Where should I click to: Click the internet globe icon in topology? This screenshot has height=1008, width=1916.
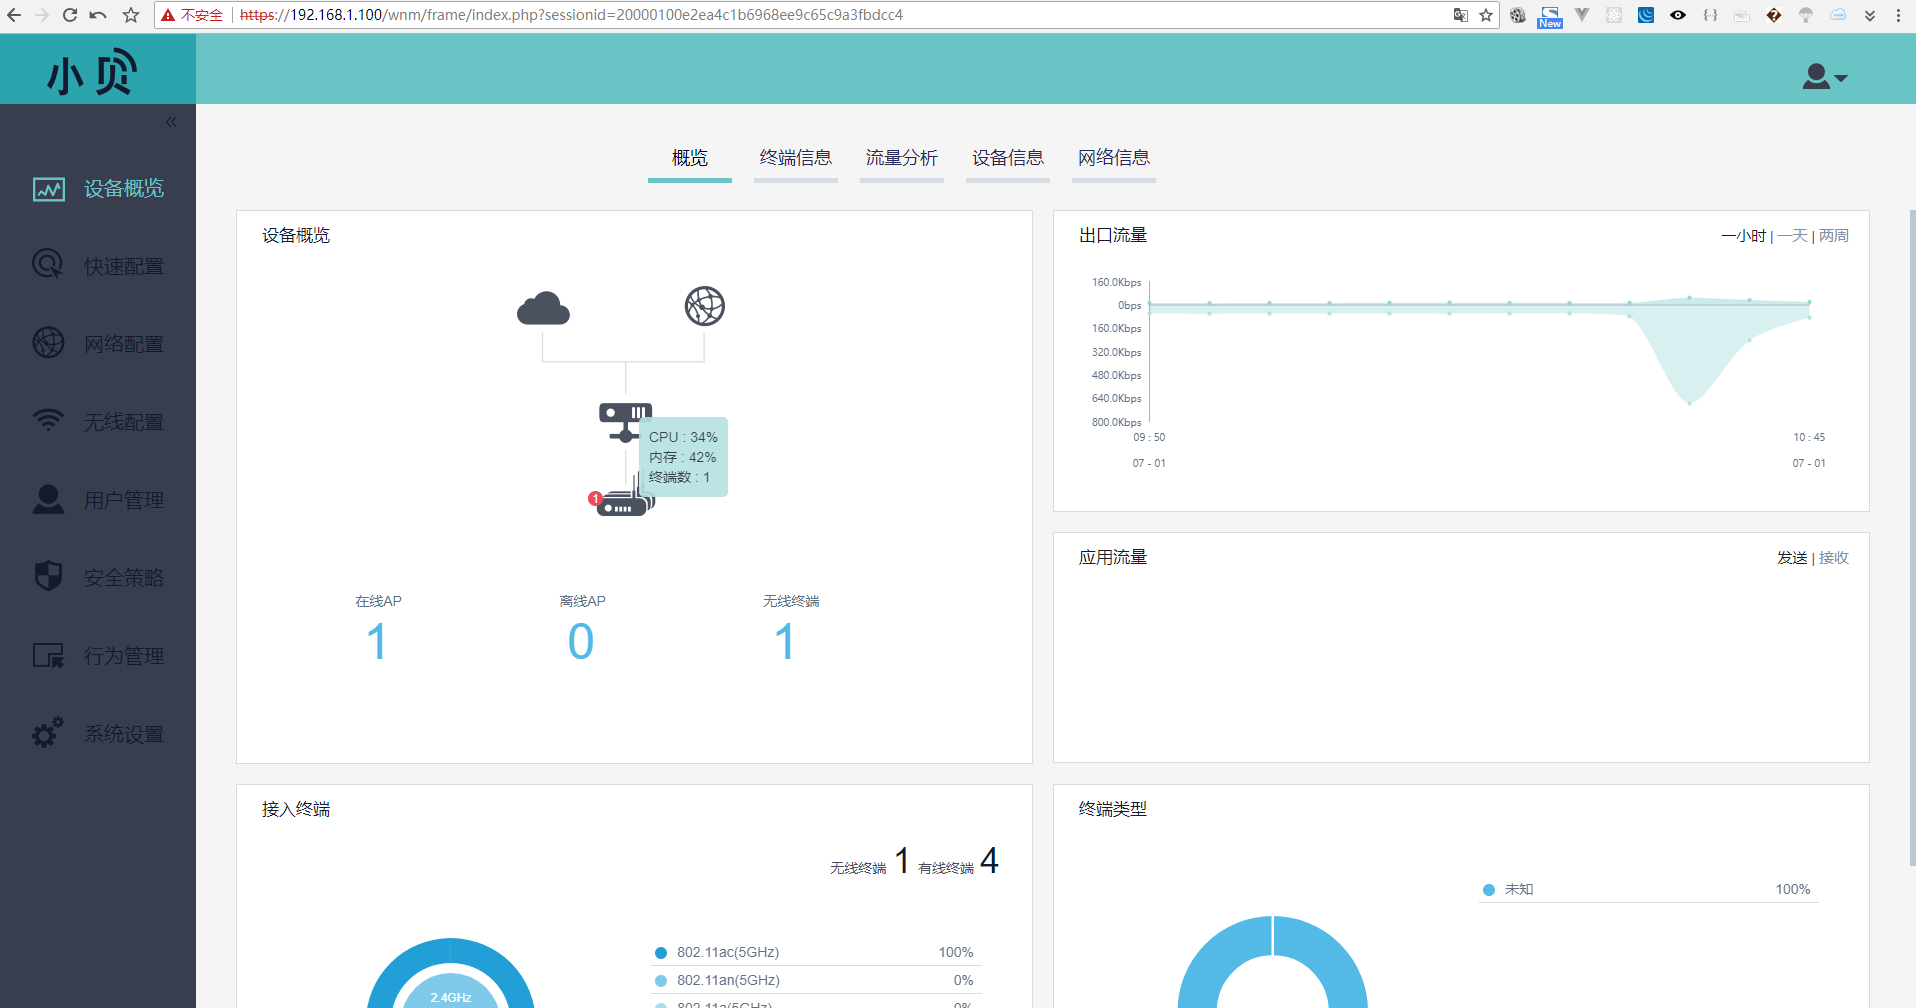click(705, 306)
